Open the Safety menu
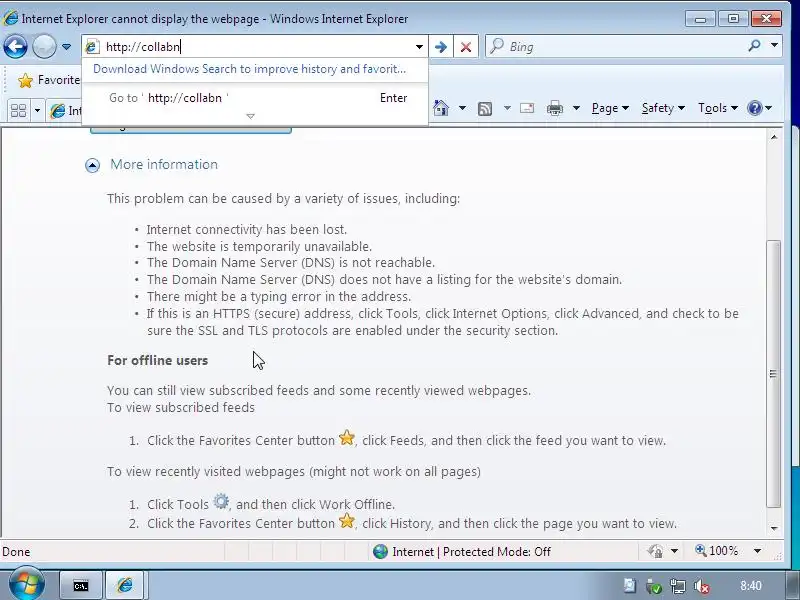 [x=663, y=108]
